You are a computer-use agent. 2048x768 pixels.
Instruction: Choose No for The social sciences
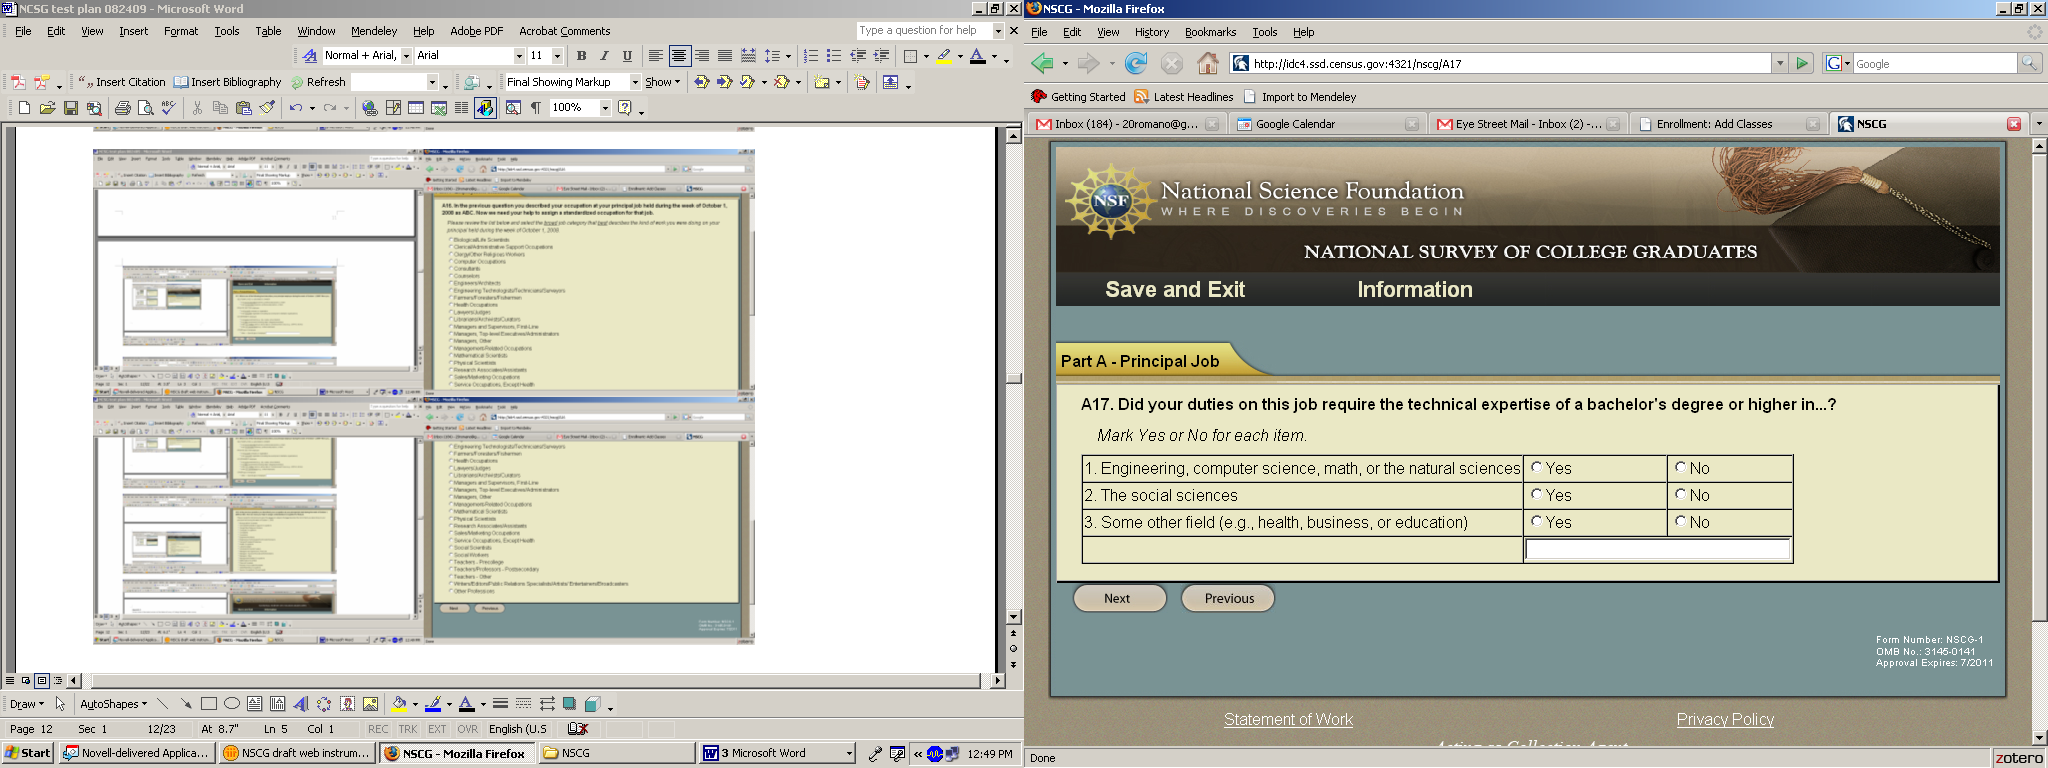pos(1681,494)
